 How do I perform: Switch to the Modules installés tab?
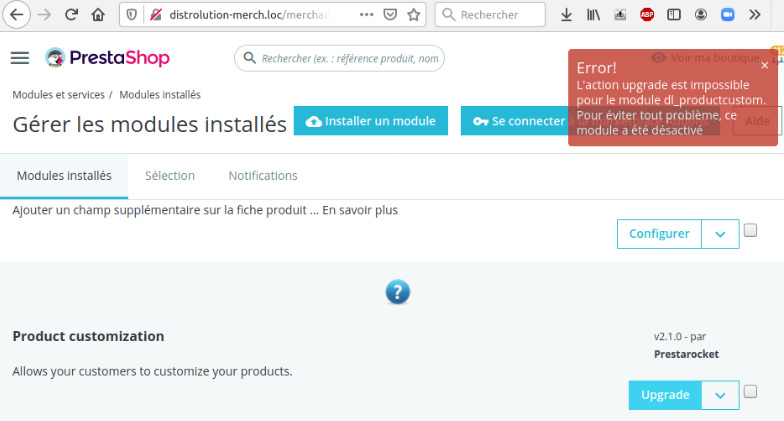[x=64, y=176]
